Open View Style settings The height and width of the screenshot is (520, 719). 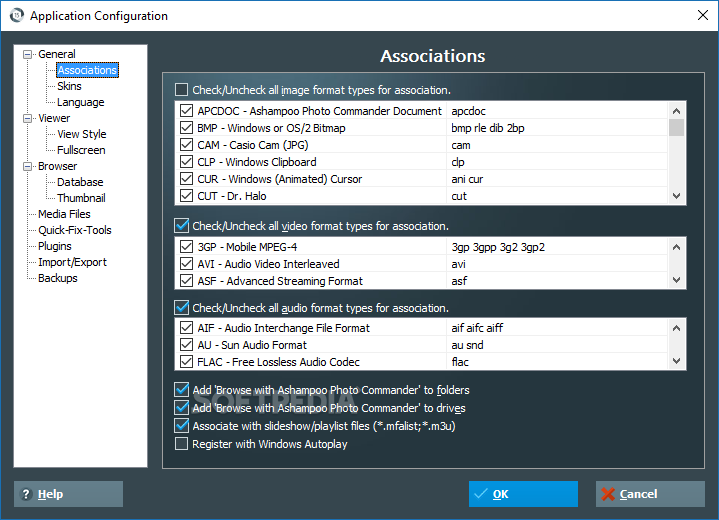[82, 134]
